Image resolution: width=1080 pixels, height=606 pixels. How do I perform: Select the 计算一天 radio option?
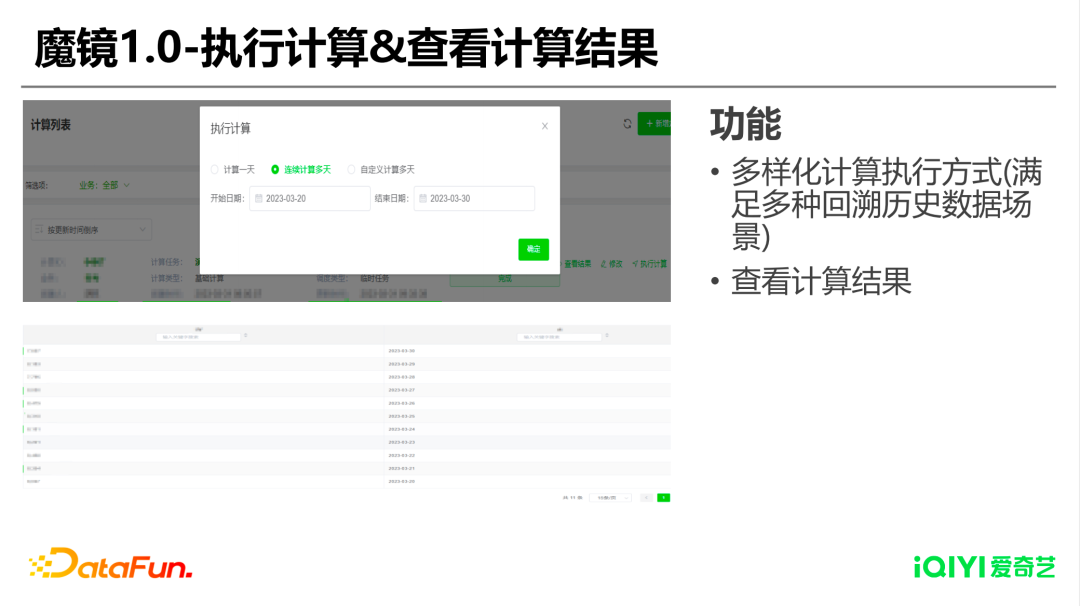(215, 169)
